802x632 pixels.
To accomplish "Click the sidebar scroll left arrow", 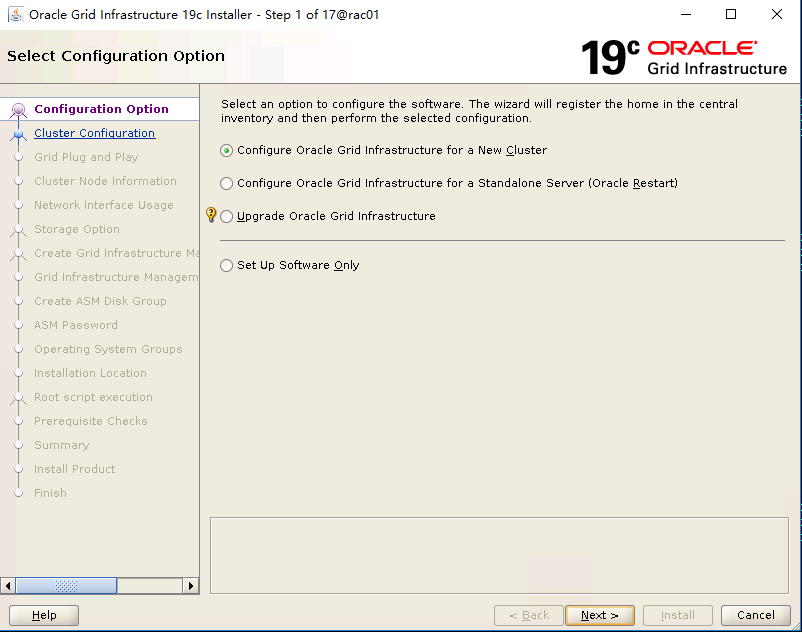I will (x=8, y=586).
